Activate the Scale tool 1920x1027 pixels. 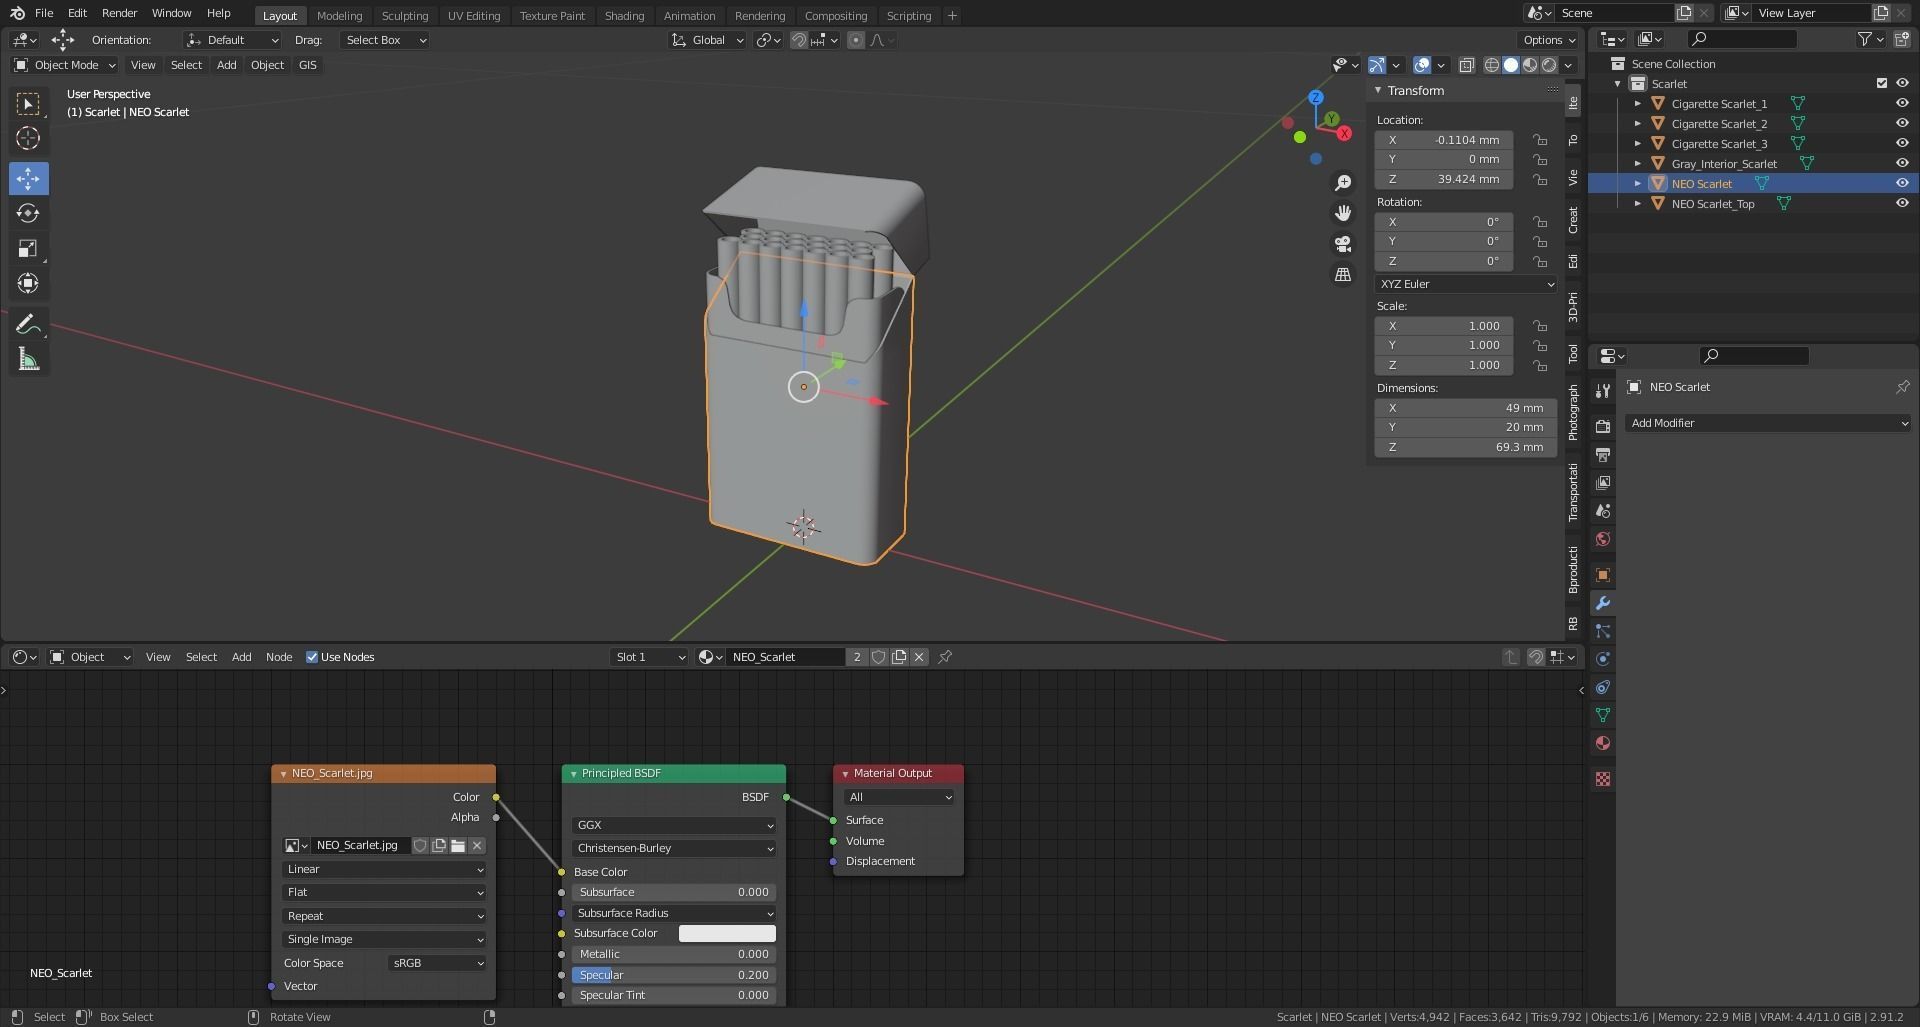point(28,248)
